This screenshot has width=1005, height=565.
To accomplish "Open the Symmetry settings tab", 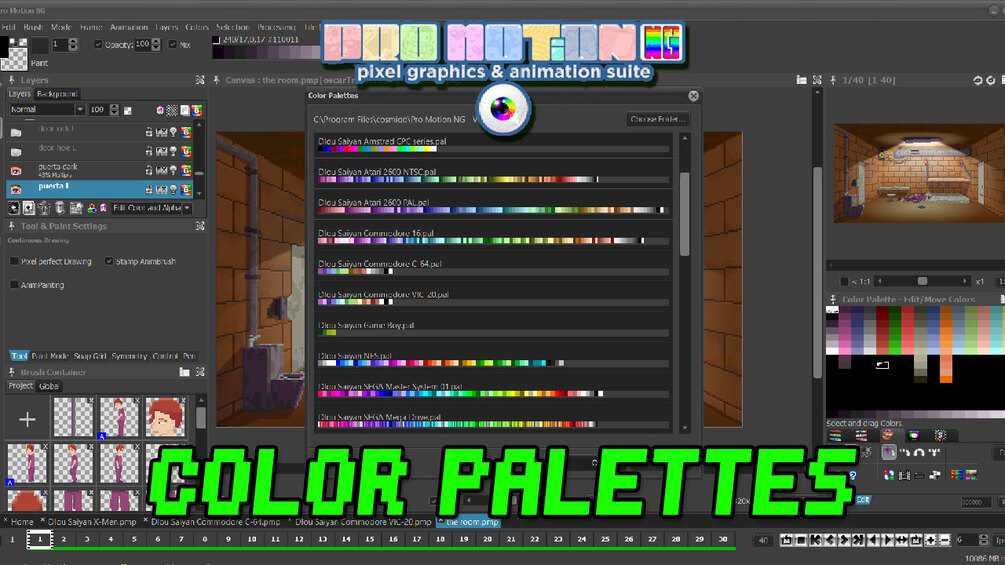I will (129, 356).
